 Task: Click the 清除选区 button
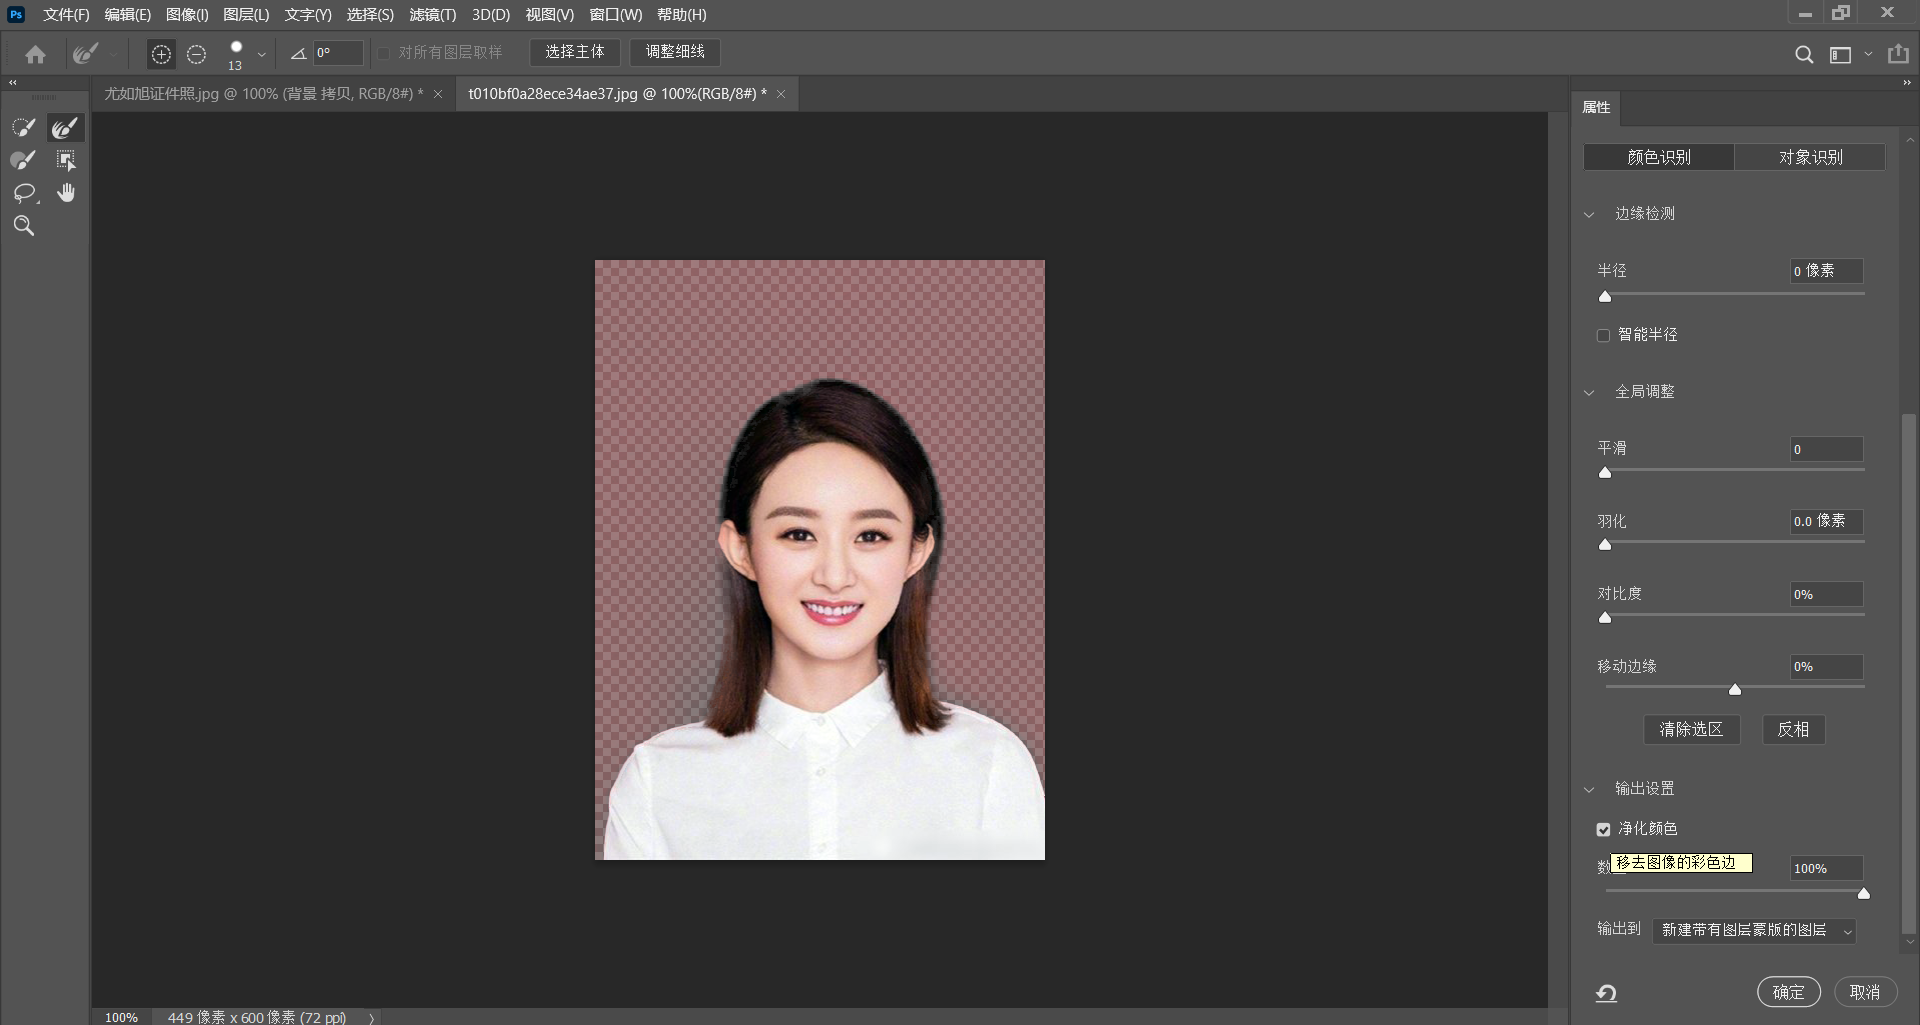tap(1692, 730)
